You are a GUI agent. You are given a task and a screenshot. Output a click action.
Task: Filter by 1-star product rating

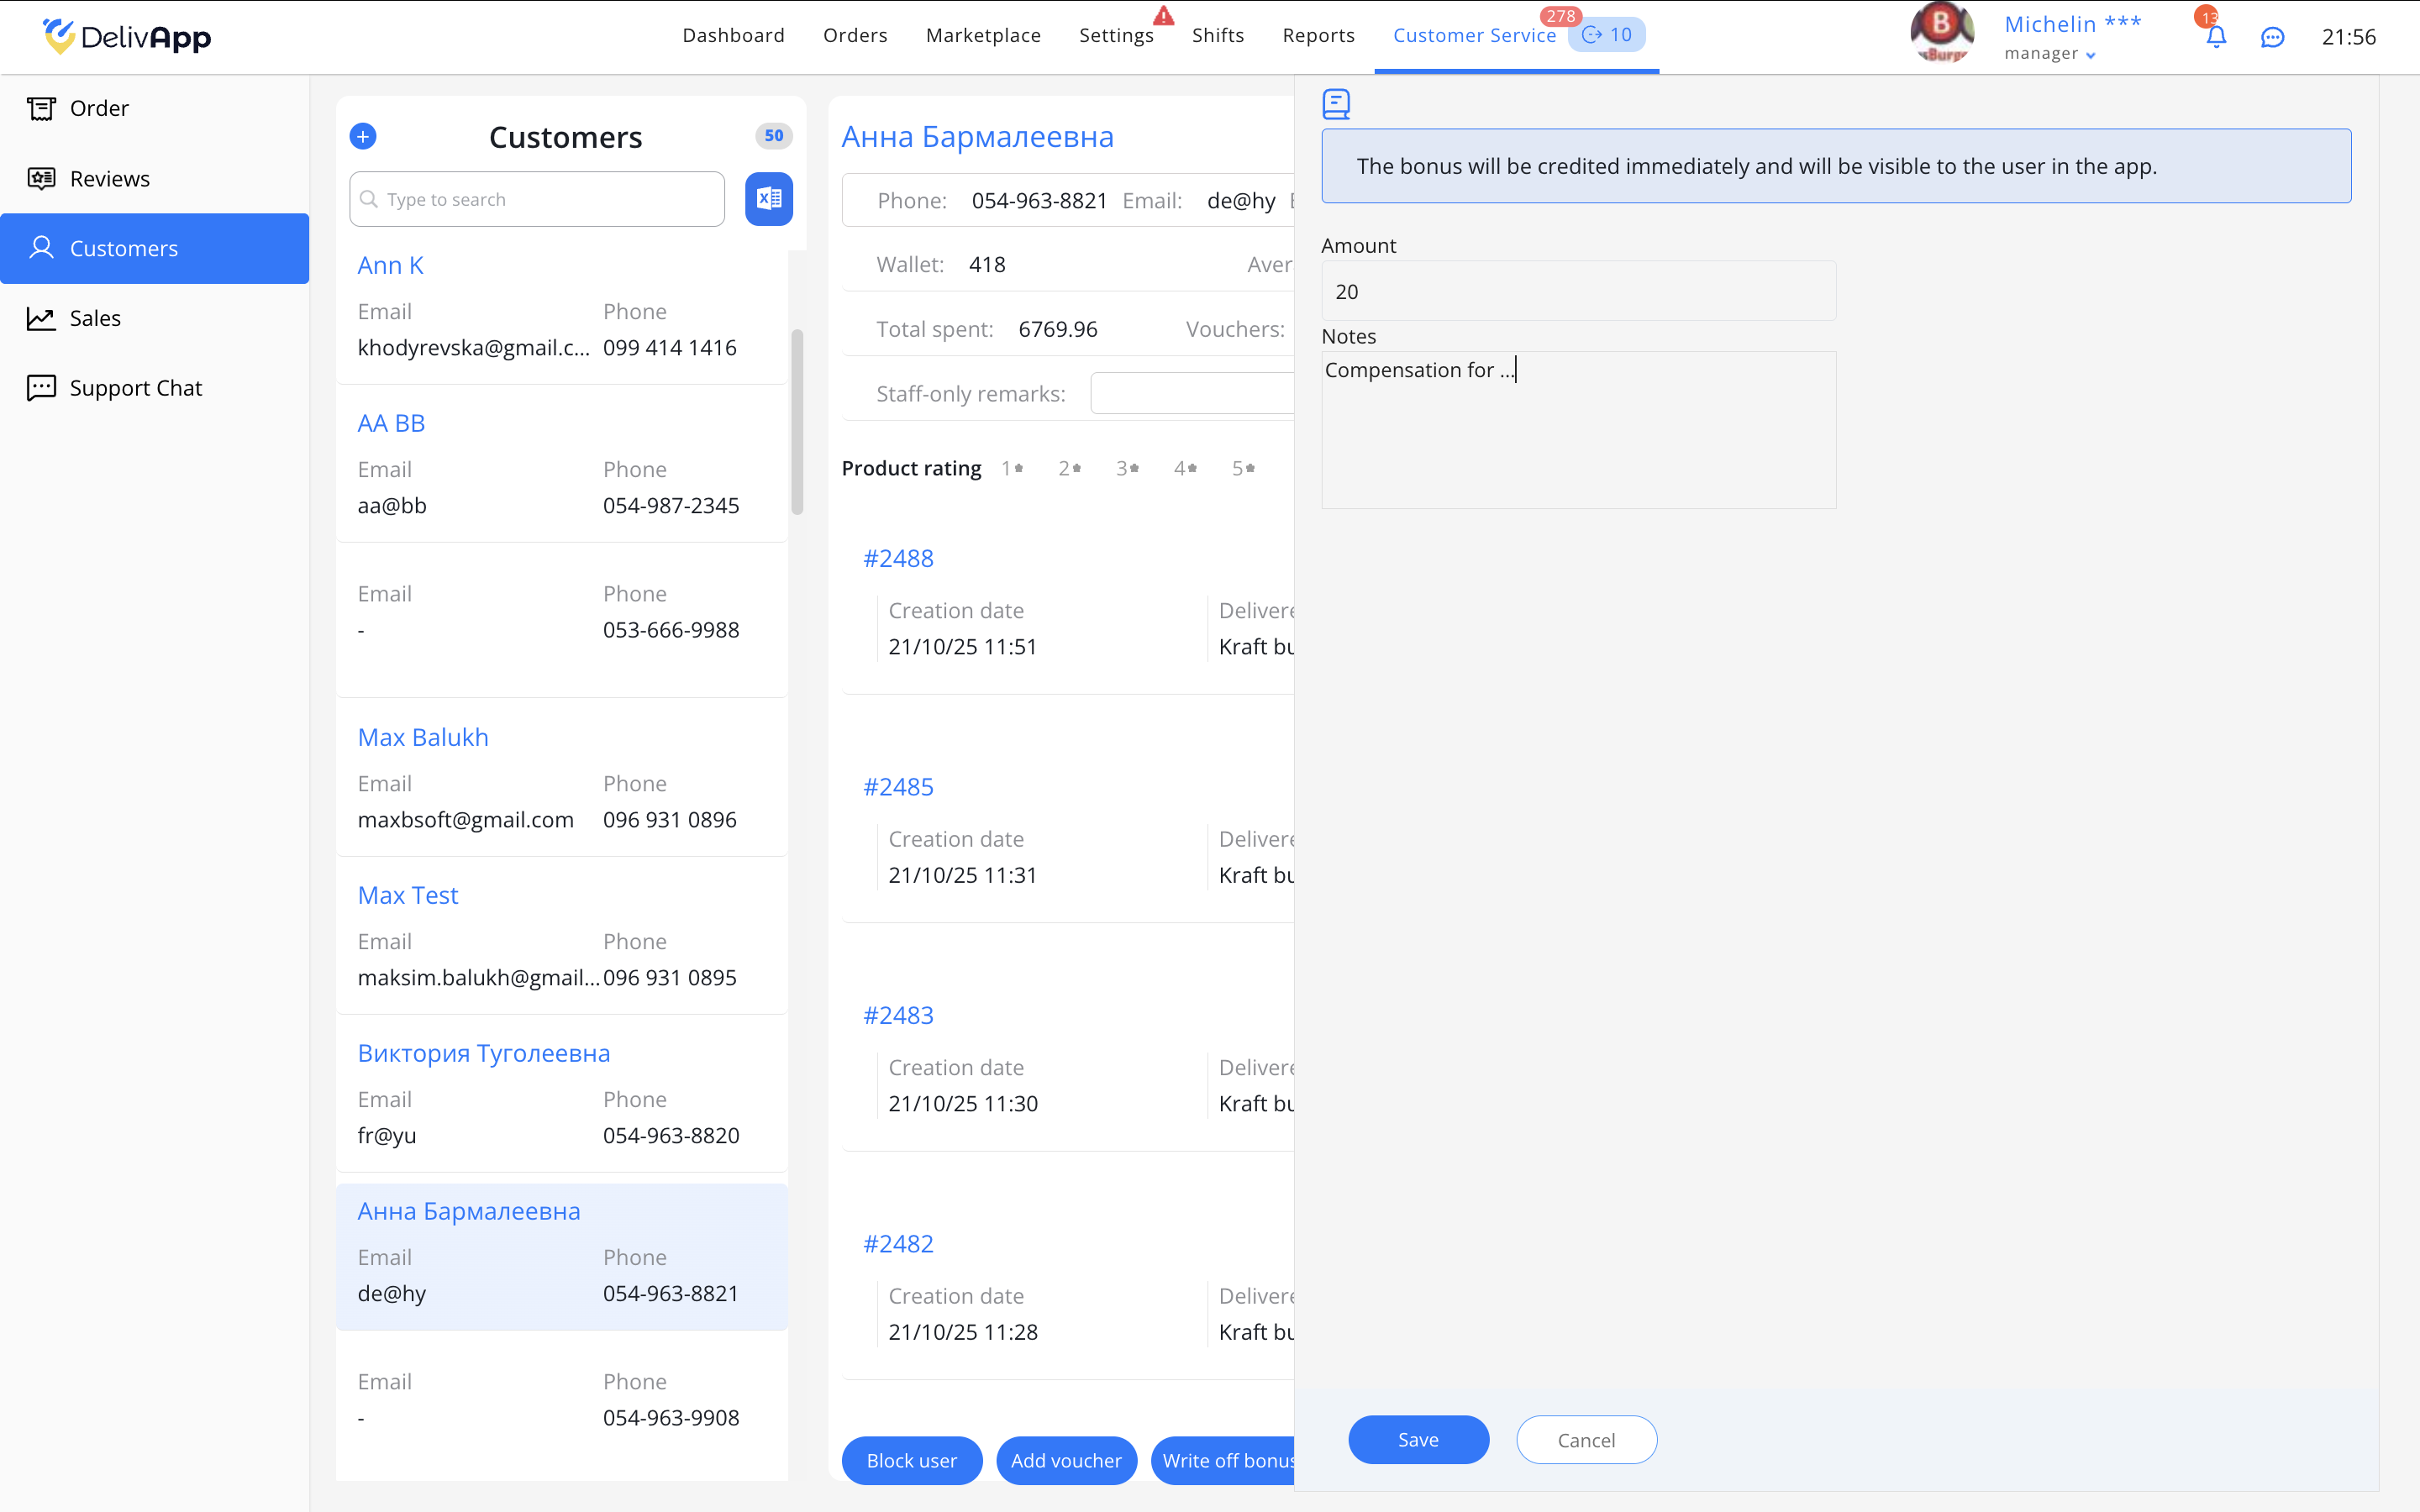(1012, 468)
